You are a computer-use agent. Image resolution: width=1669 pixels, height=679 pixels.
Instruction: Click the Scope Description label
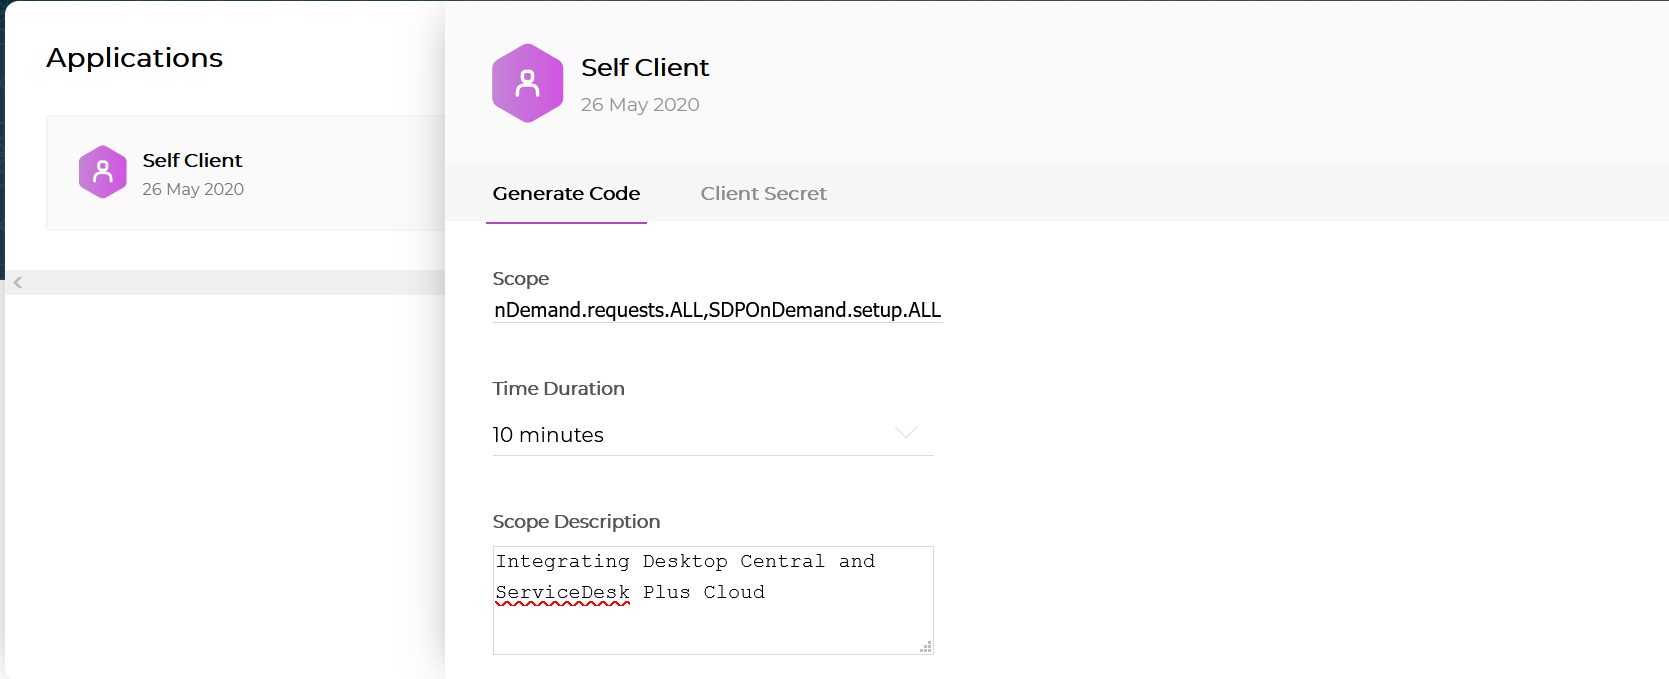tap(576, 522)
